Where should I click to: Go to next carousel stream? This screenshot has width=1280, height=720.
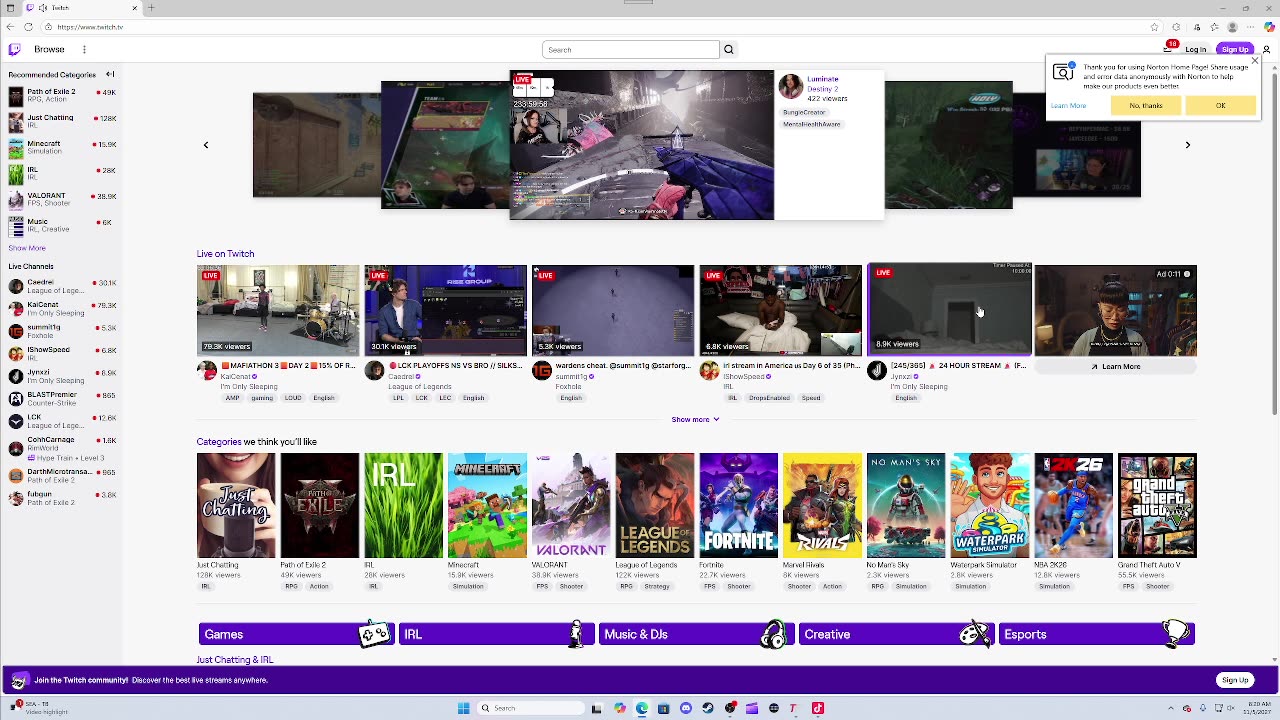click(x=1188, y=145)
